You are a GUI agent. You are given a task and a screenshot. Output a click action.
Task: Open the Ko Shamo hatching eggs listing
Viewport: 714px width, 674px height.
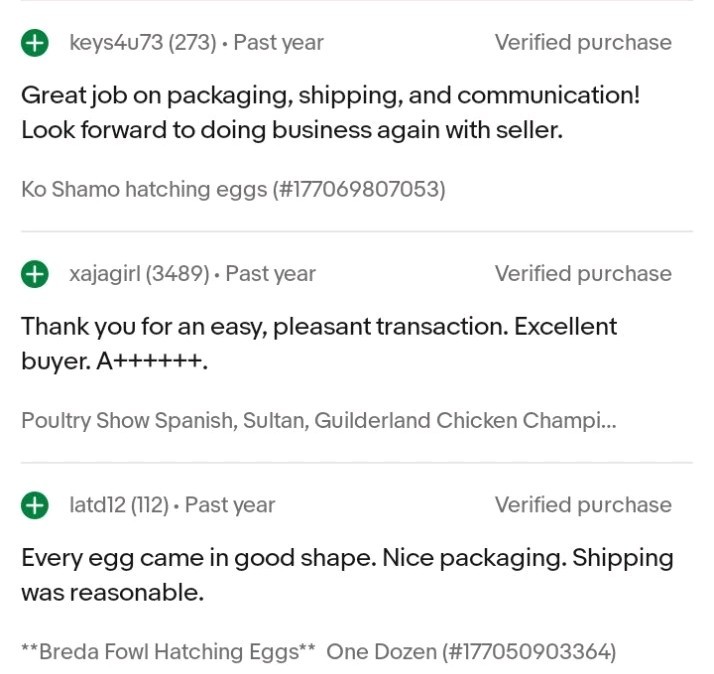(233, 189)
